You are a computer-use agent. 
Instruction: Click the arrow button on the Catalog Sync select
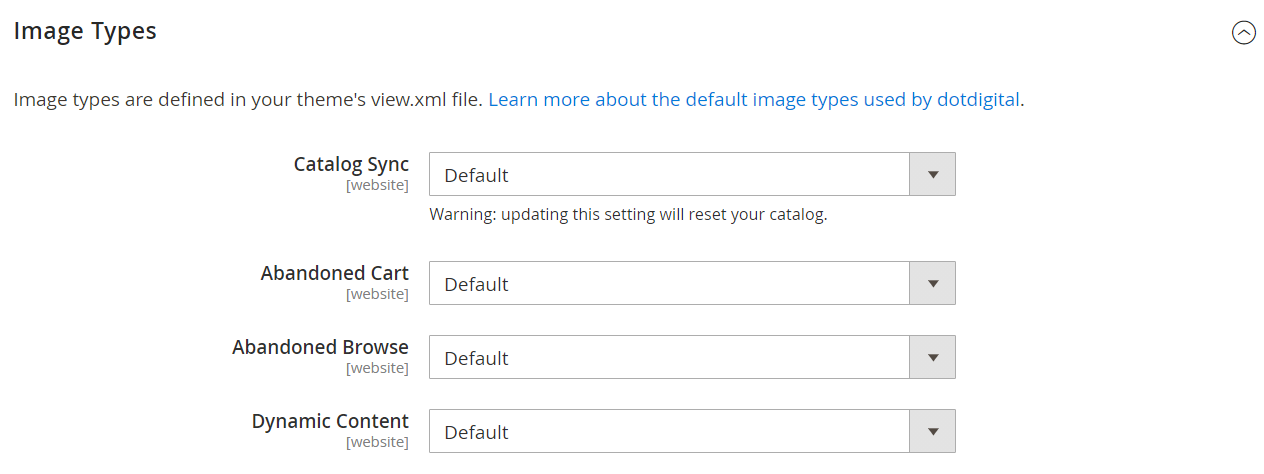[932, 174]
